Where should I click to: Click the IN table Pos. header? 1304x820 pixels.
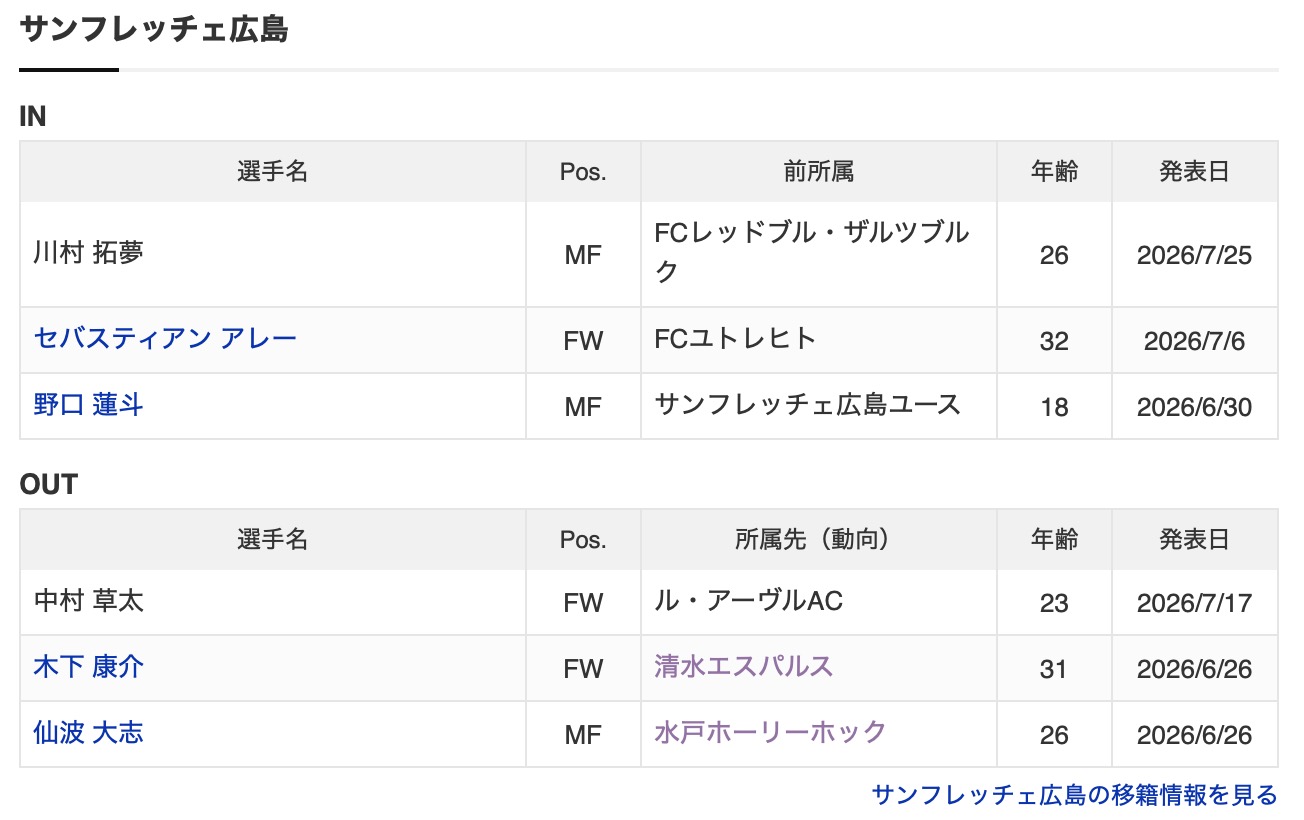(x=583, y=172)
